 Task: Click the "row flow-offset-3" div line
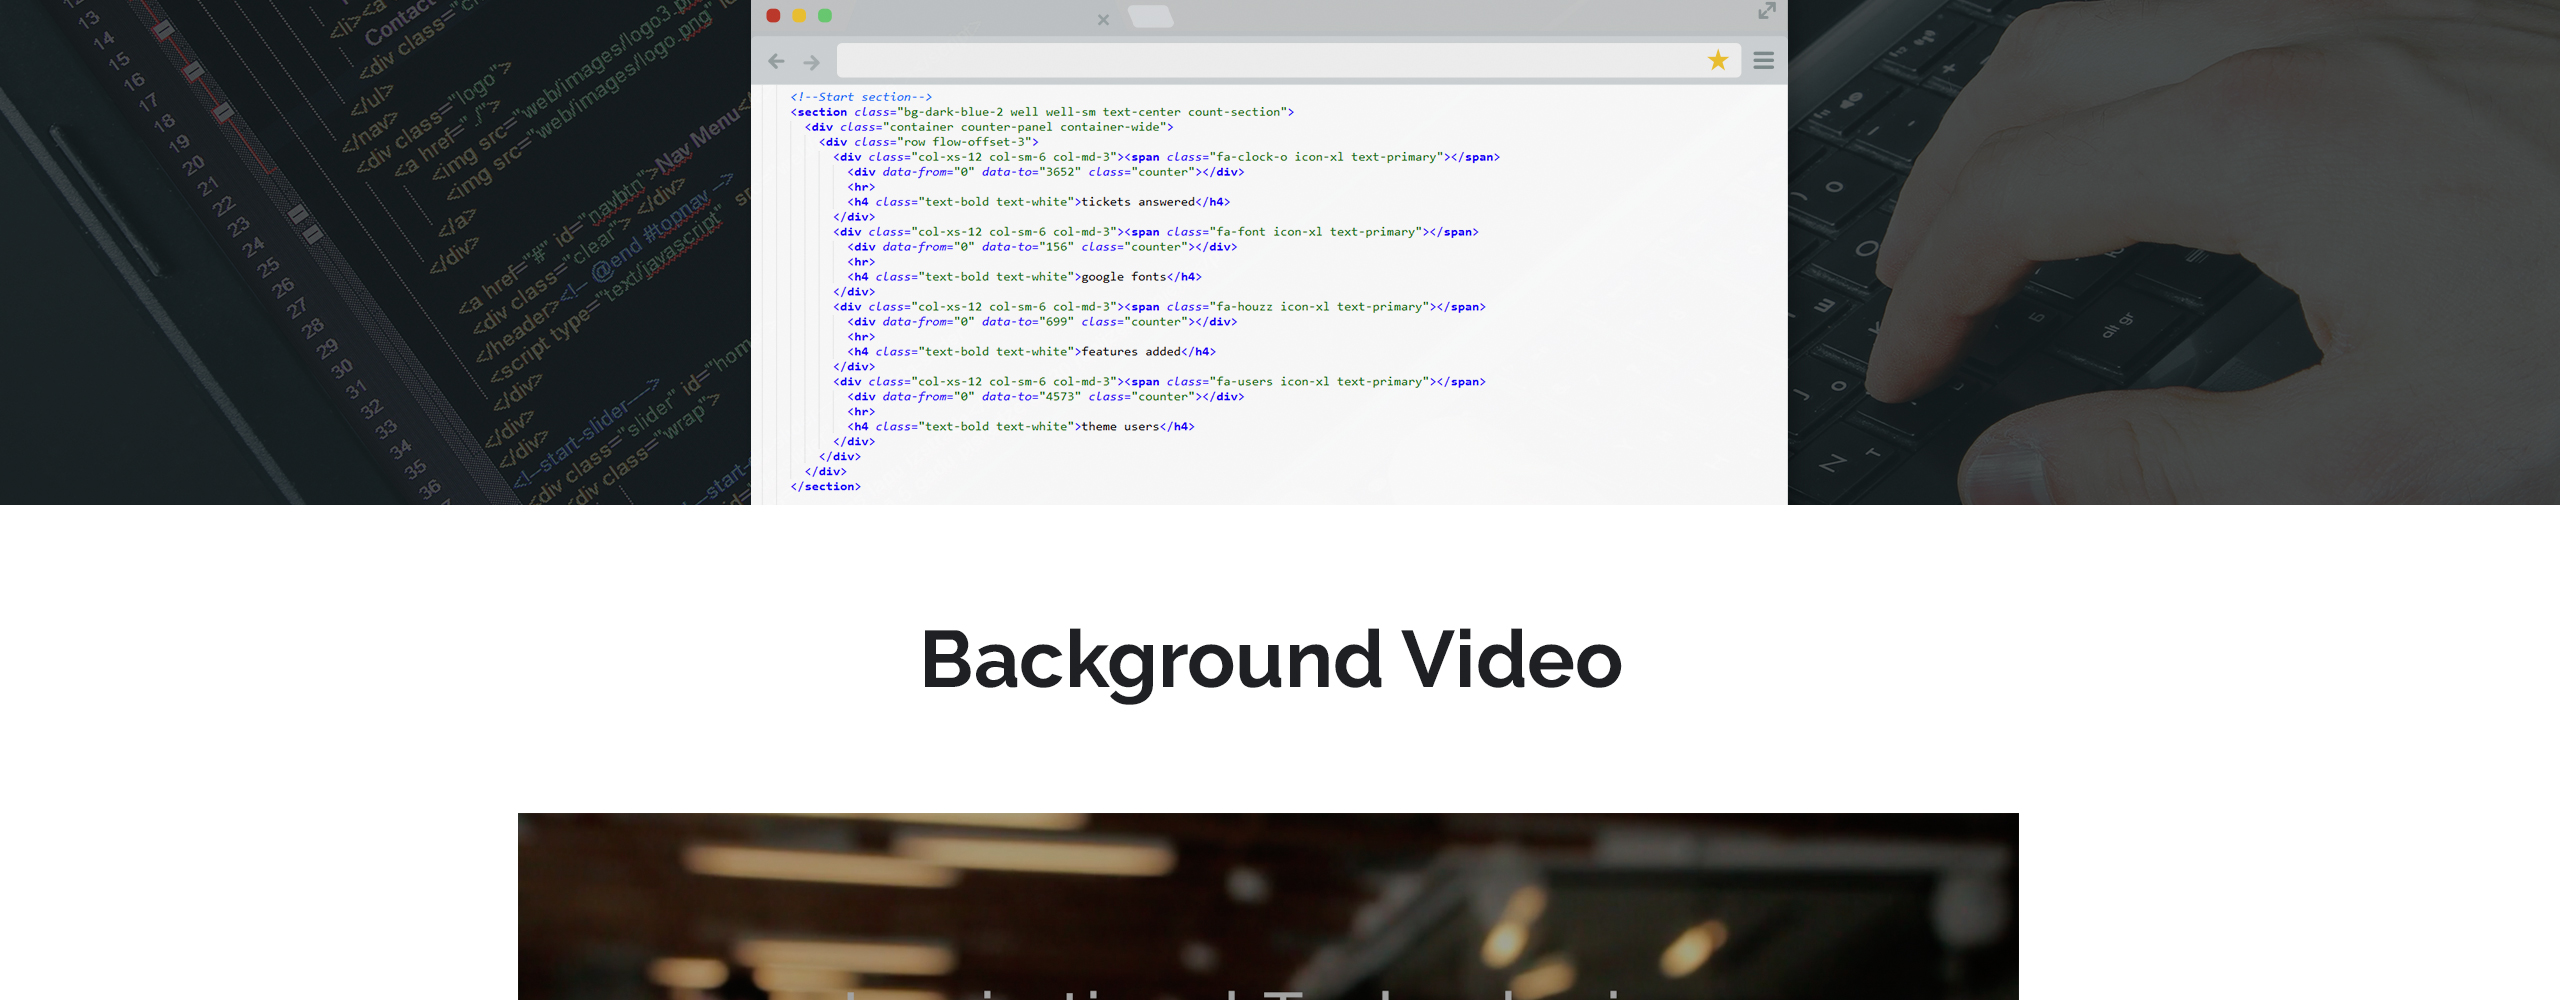point(929,142)
